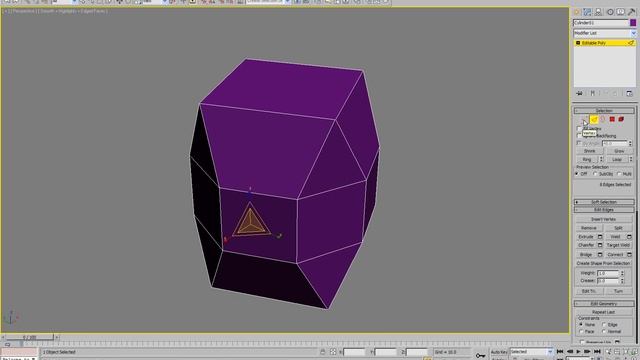This screenshot has width=640, height=360.
Task: Collapse the Selection rollout header
Action: [604, 111]
